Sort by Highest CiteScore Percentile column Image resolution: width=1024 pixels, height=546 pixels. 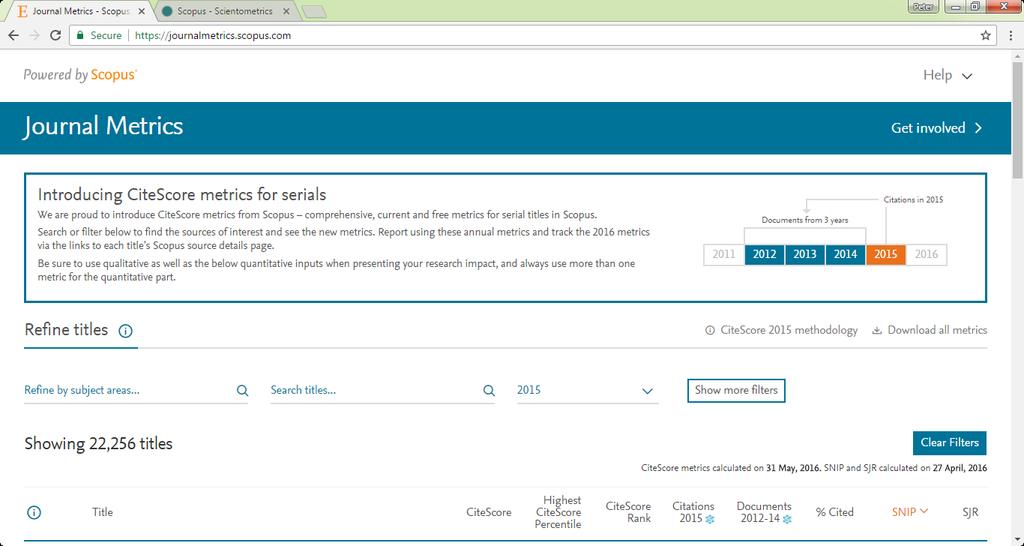(558, 512)
